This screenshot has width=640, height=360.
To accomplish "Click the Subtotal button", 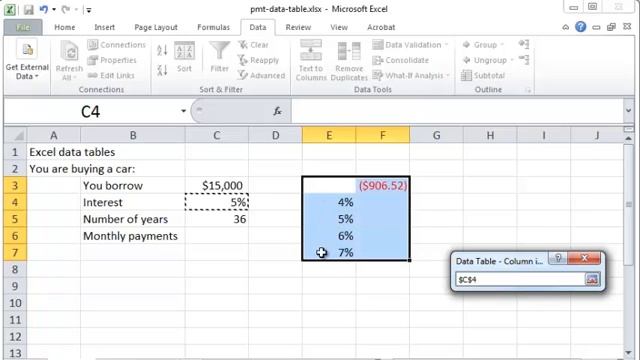I will point(483,76).
